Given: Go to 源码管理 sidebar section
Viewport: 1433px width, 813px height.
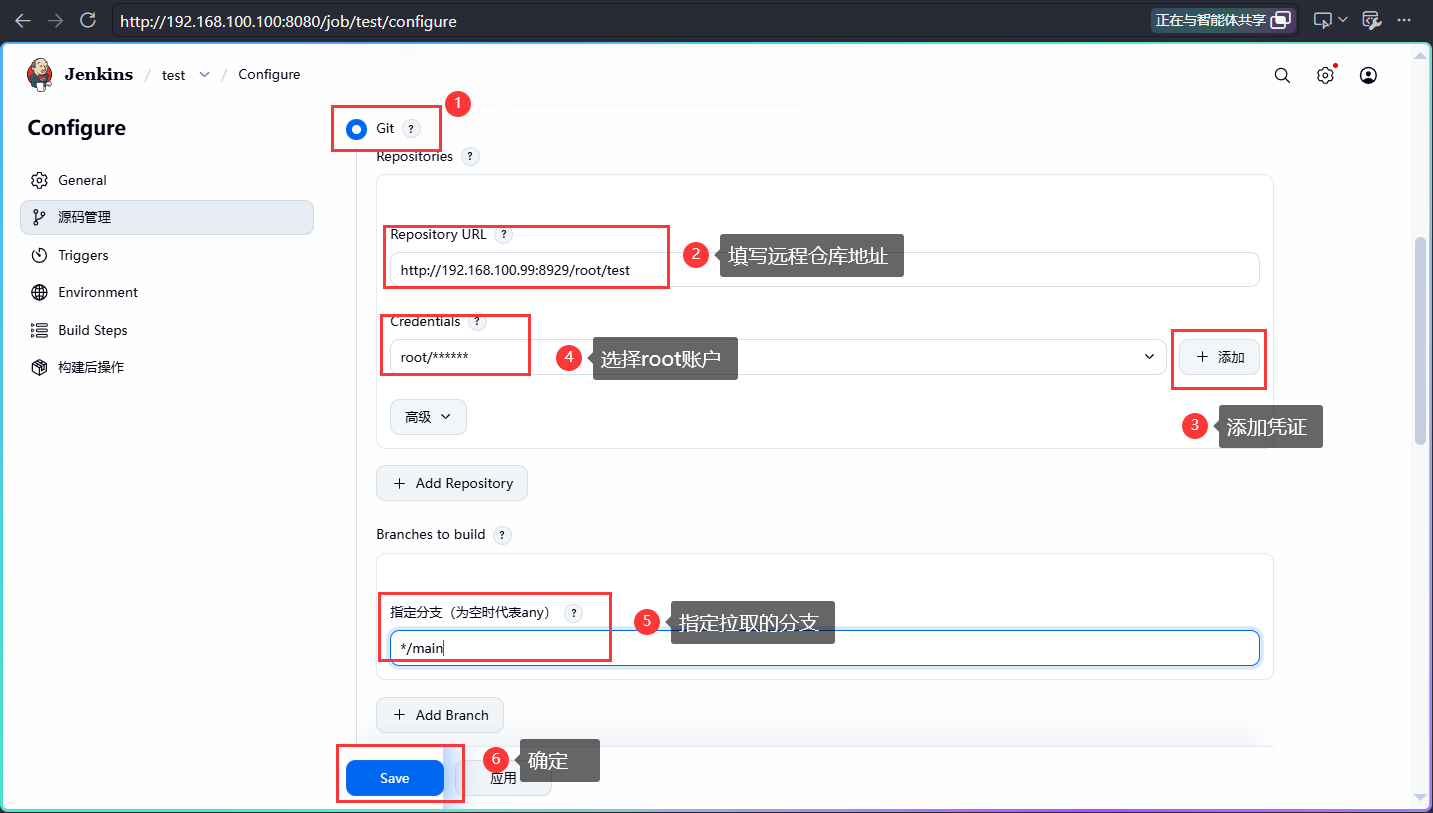Looking at the screenshot, I should (167, 217).
